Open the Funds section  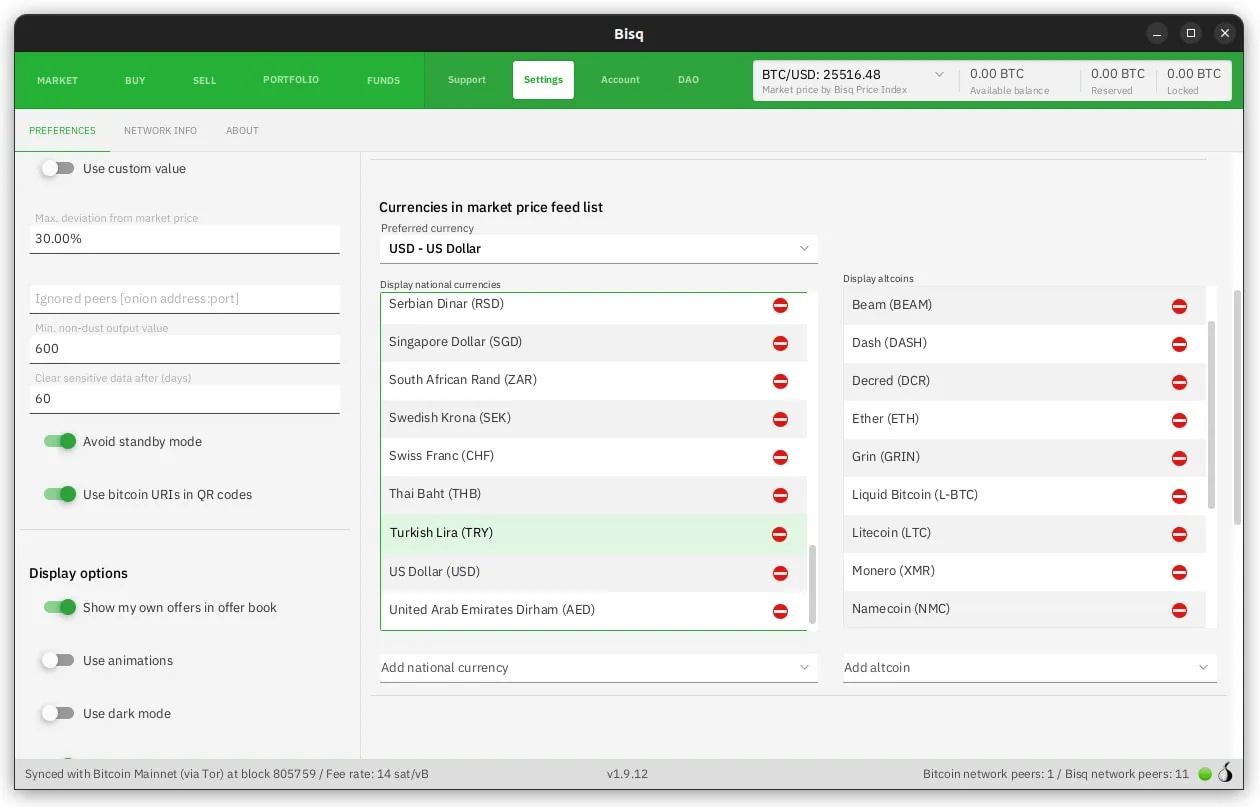click(383, 80)
